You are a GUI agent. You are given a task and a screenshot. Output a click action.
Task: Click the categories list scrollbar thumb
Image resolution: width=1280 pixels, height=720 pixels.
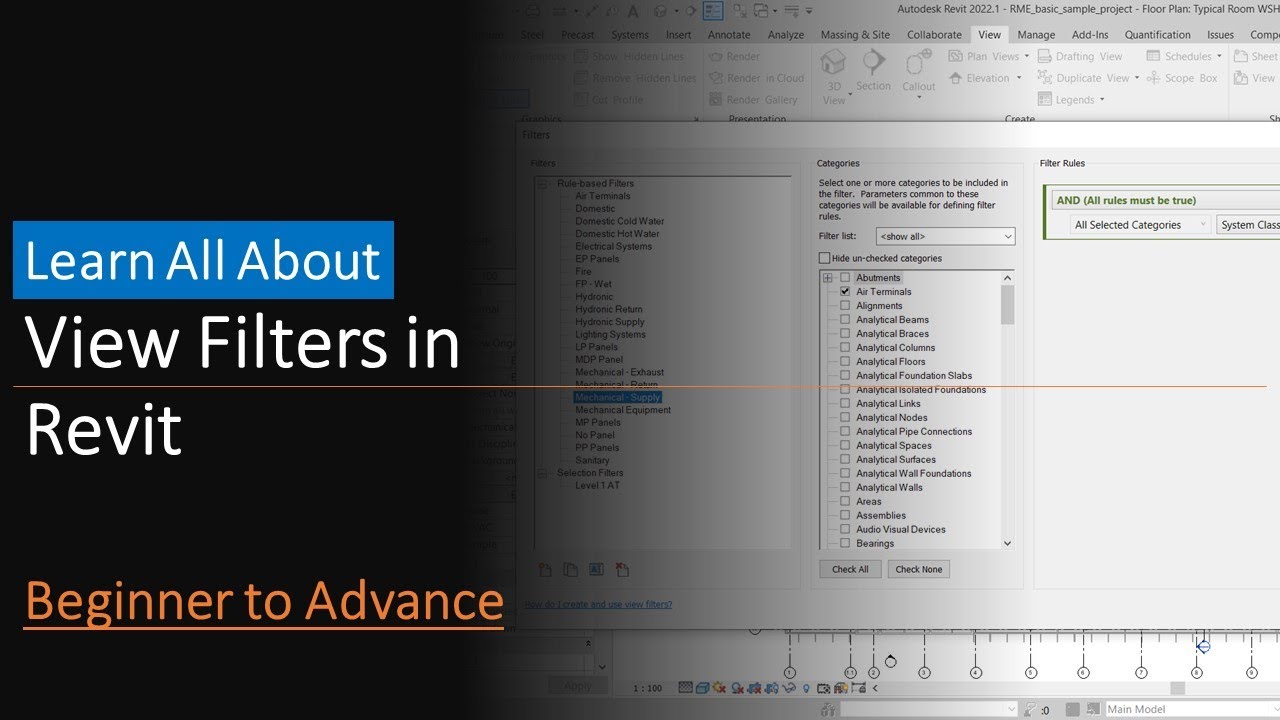[x=1007, y=305]
